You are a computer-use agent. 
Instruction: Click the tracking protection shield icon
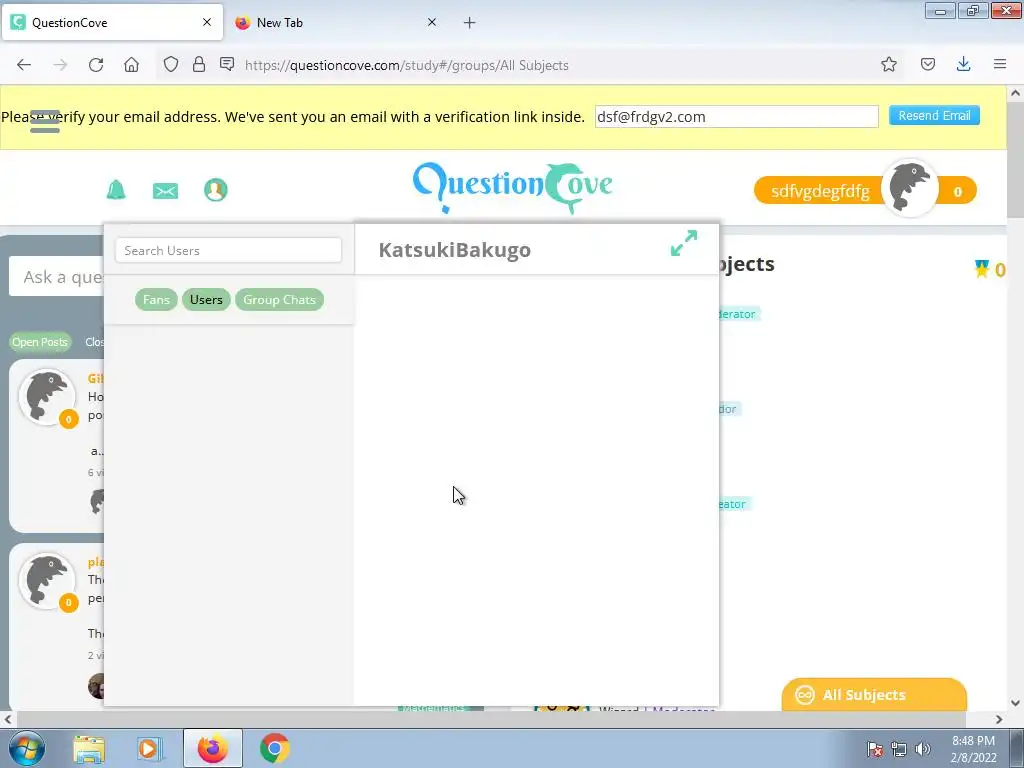coord(170,65)
